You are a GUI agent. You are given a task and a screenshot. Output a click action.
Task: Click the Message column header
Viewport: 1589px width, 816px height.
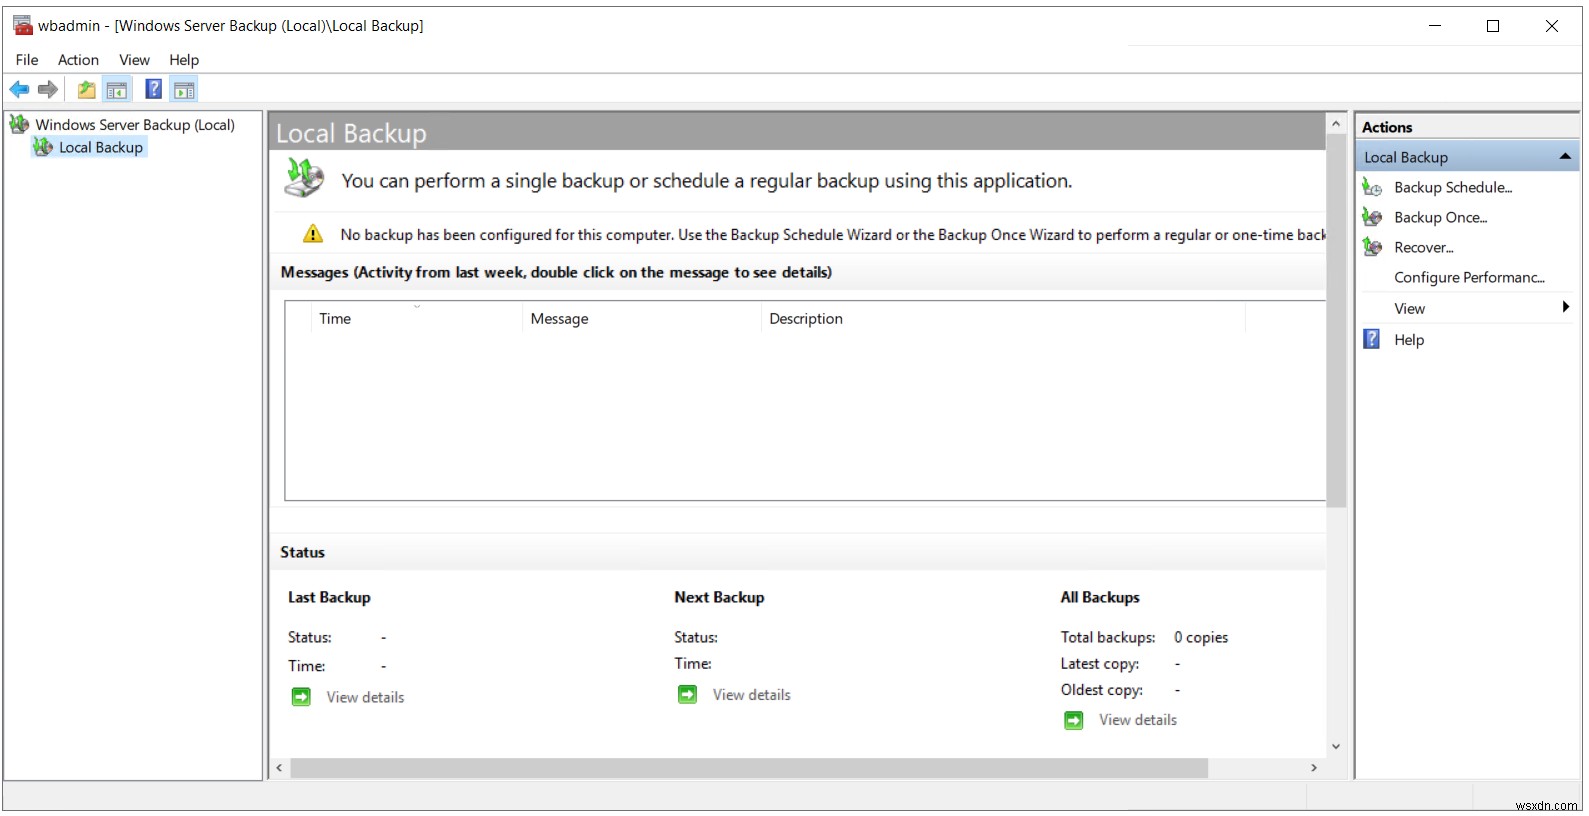[x=643, y=318]
